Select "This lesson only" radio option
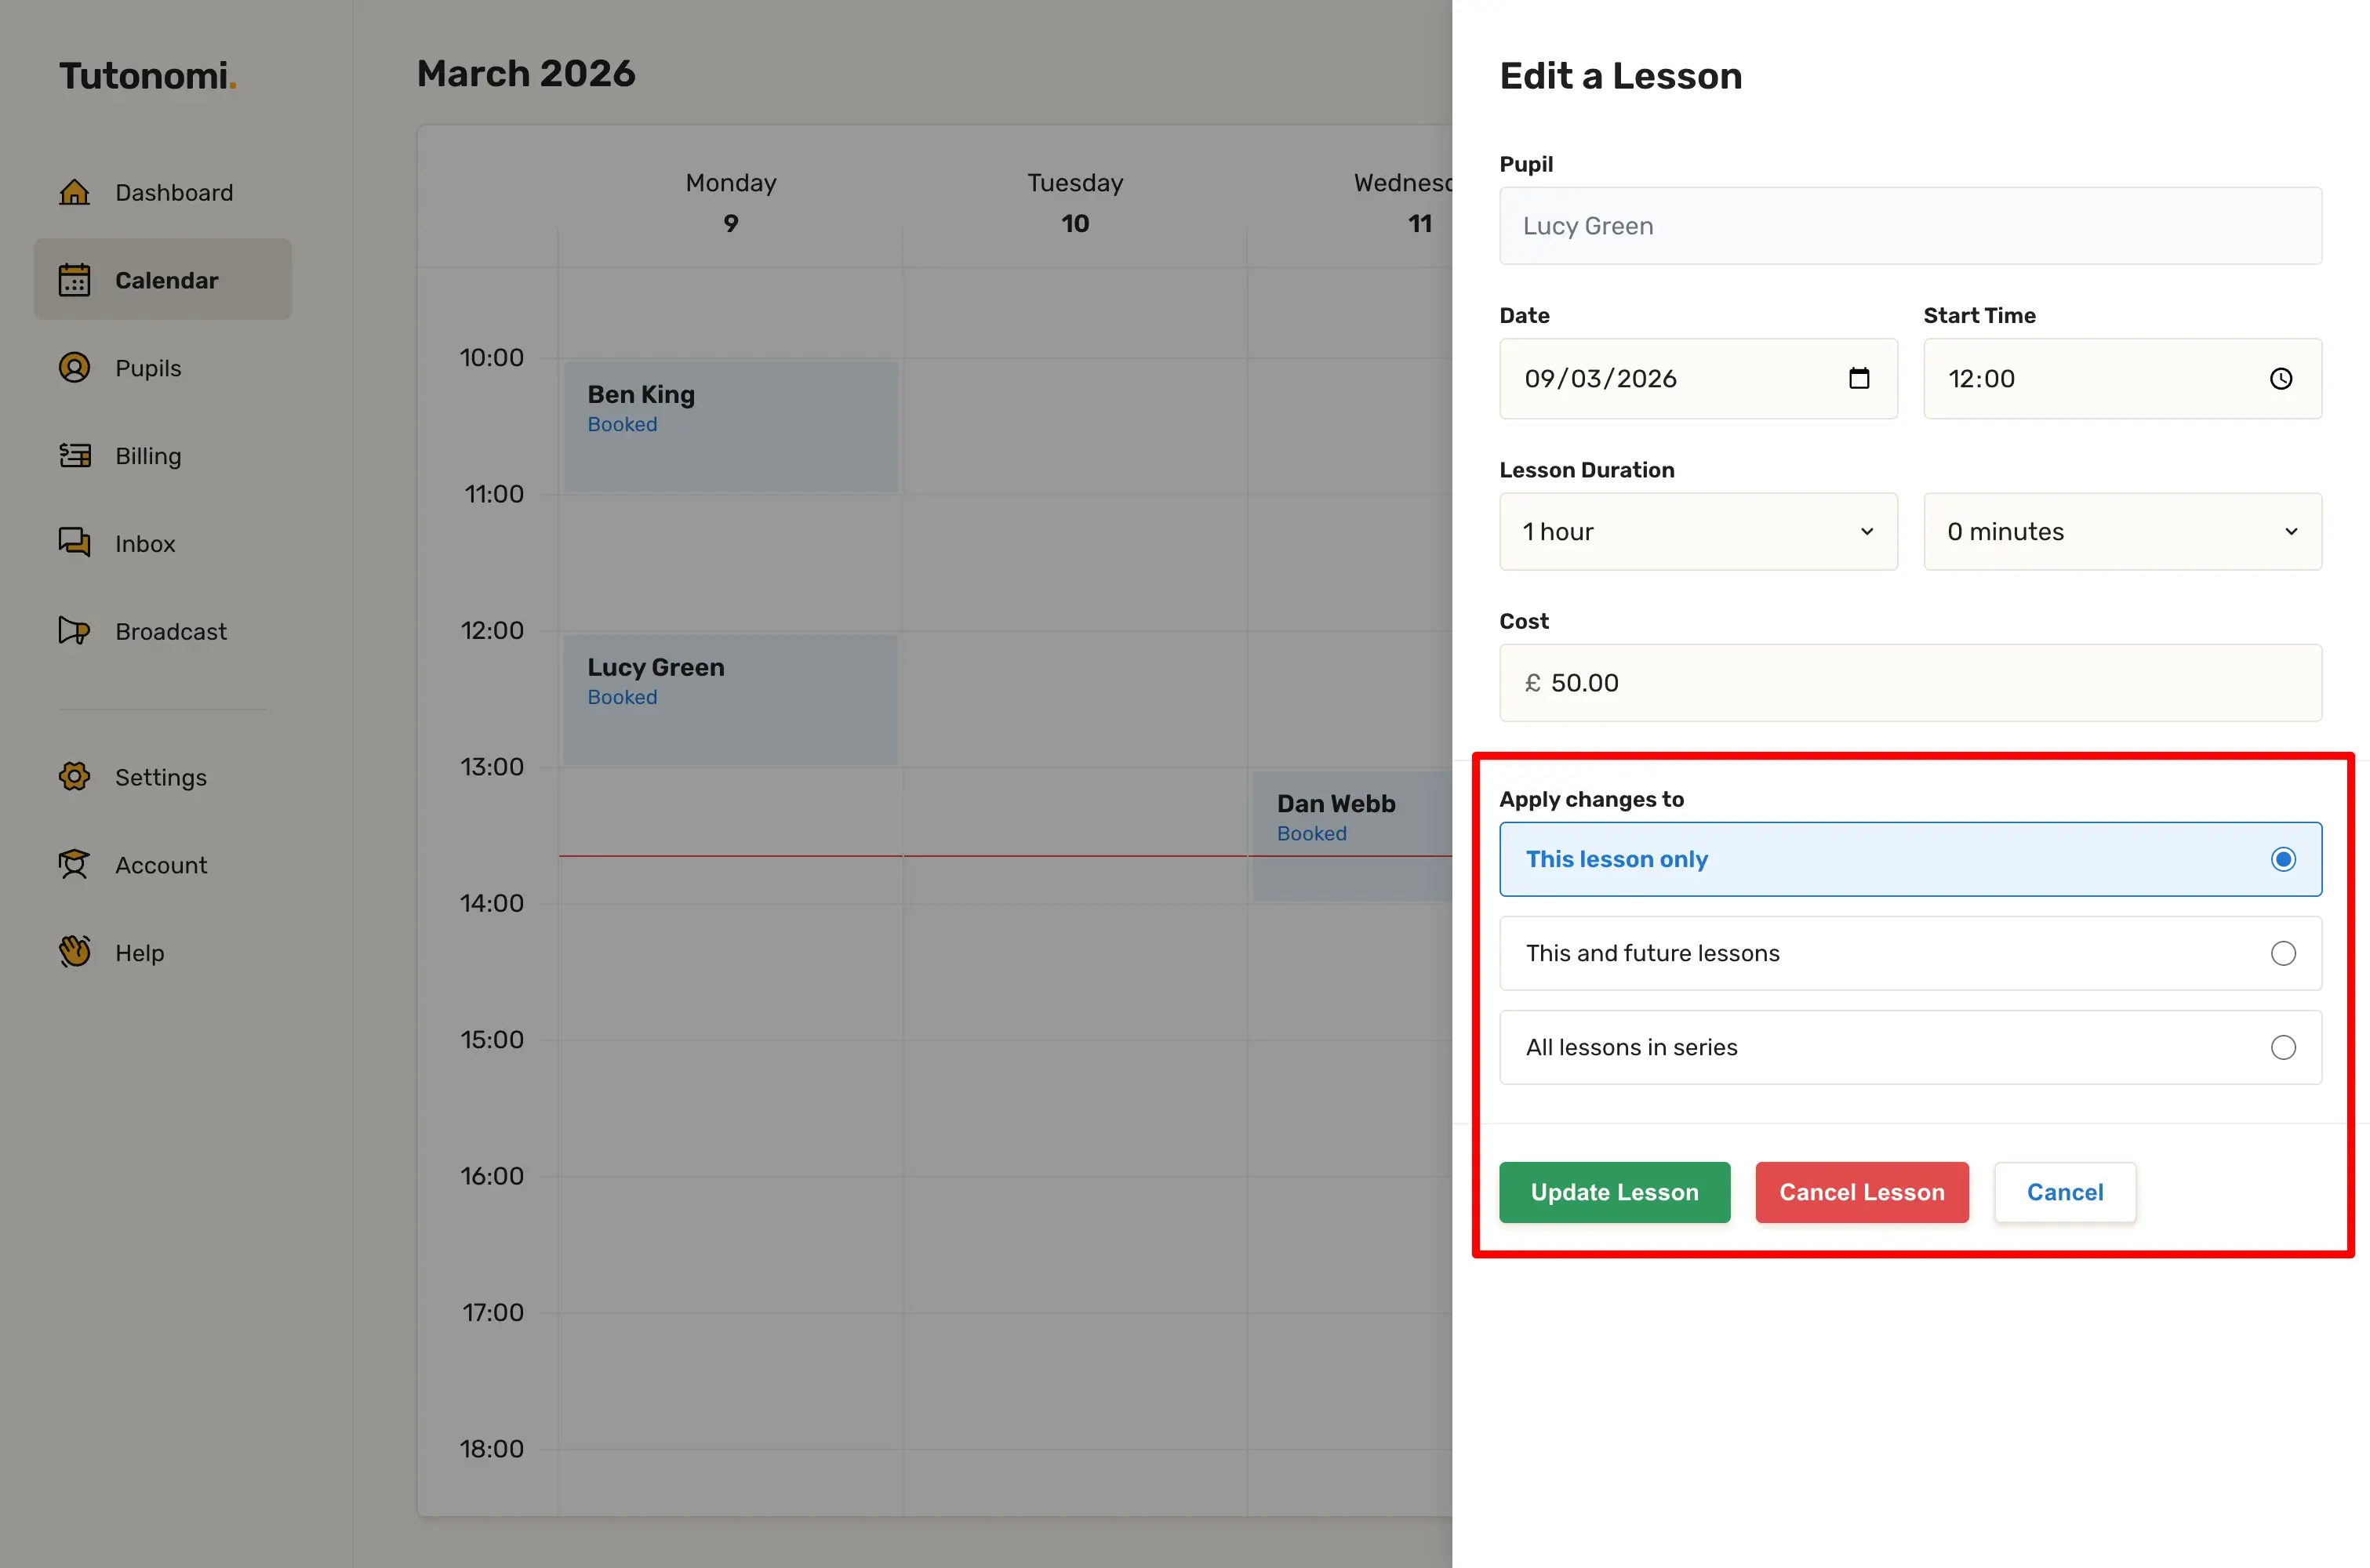The image size is (2370, 1568). point(2282,859)
